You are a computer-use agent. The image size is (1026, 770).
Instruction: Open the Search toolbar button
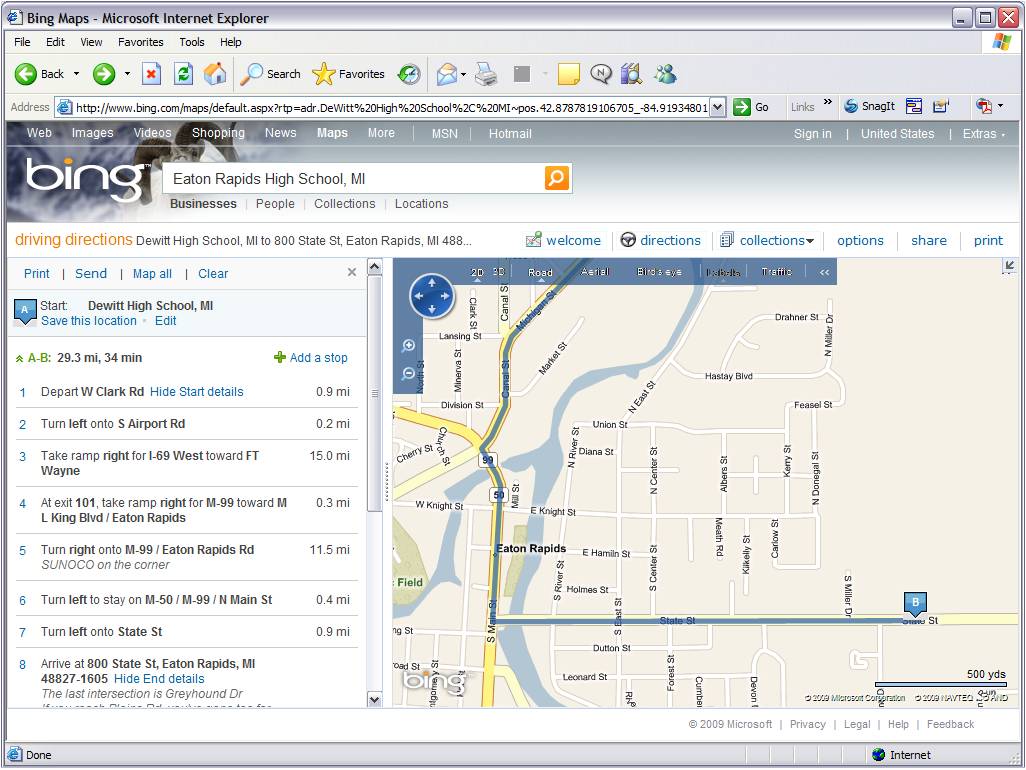pyautogui.click(x=270, y=74)
